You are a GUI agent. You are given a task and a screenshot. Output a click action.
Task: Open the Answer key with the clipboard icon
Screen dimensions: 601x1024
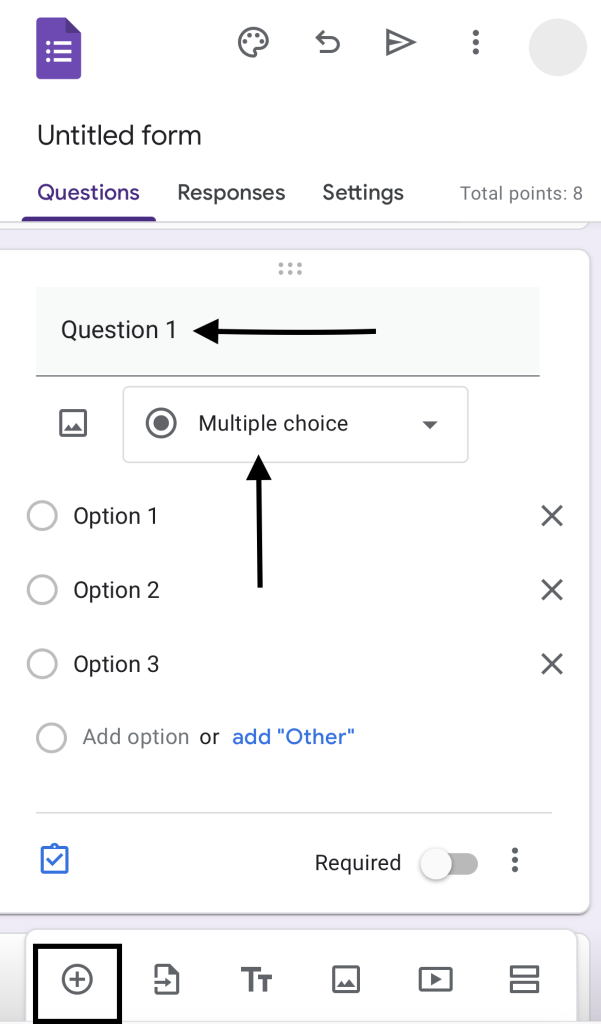pyautogui.click(x=54, y=858)
